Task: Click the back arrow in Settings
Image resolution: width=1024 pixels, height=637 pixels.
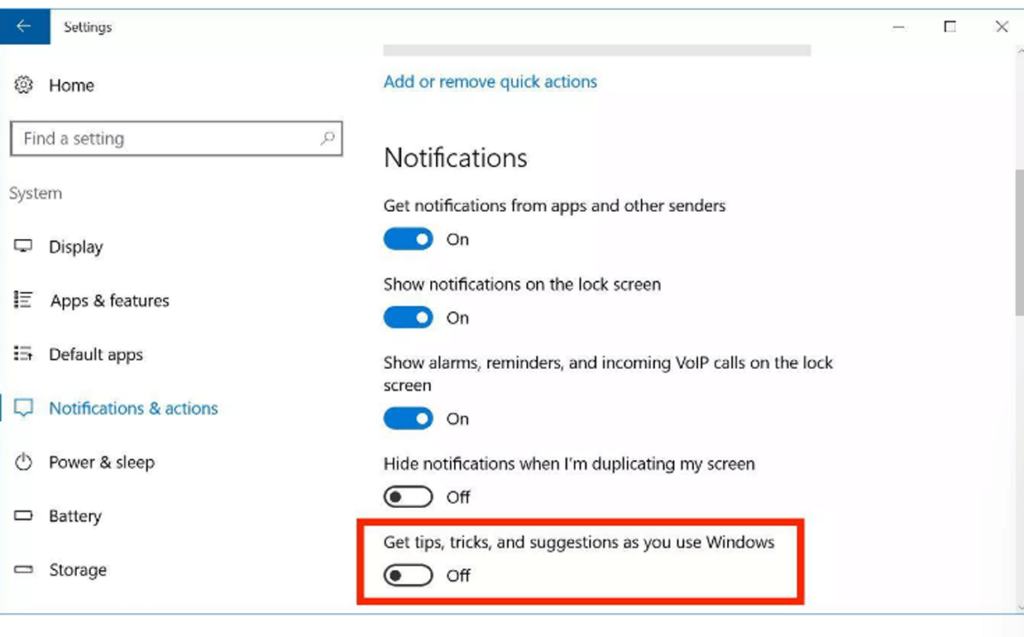Action: coord(24,26)
